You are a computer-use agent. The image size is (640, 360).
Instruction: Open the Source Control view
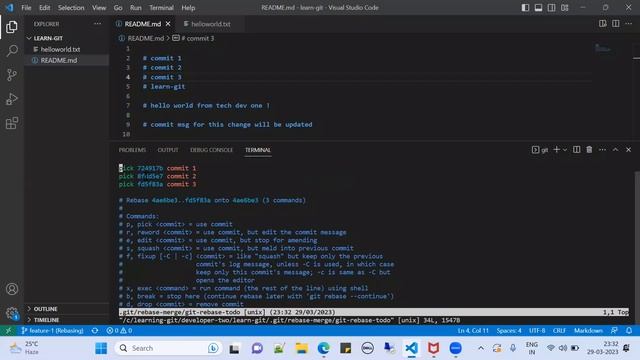12,75
